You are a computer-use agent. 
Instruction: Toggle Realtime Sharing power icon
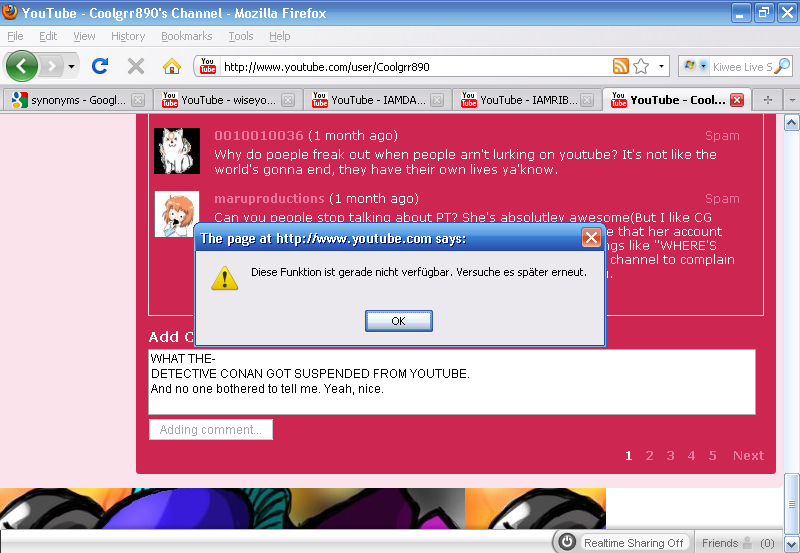coord(567,542)
